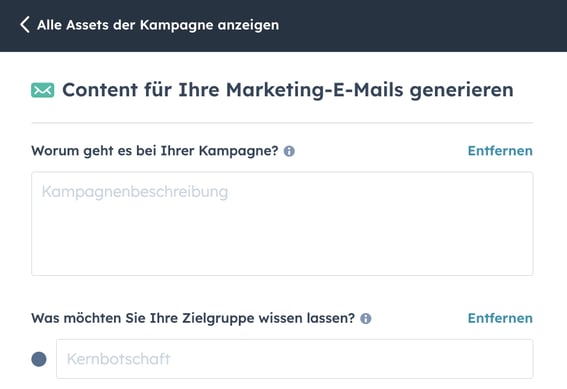Click empty lower area of campaign description box

[x=282, y=246]
